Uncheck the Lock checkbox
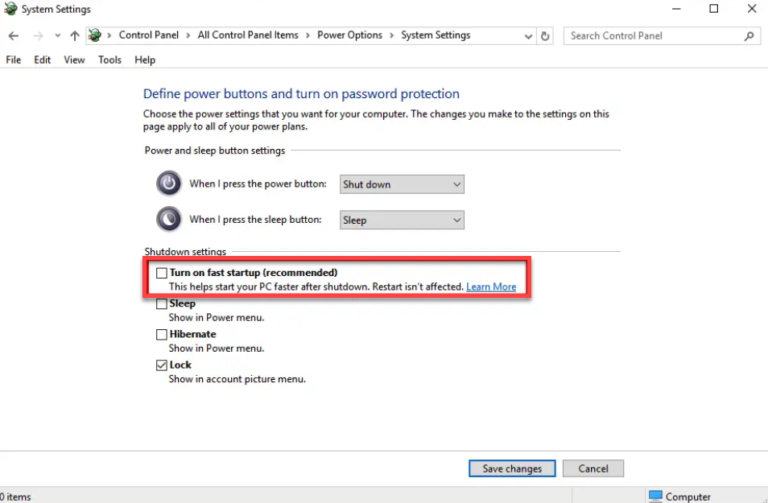Image resolution: width=768 pixels, height=503 pixels. (162, 365)
